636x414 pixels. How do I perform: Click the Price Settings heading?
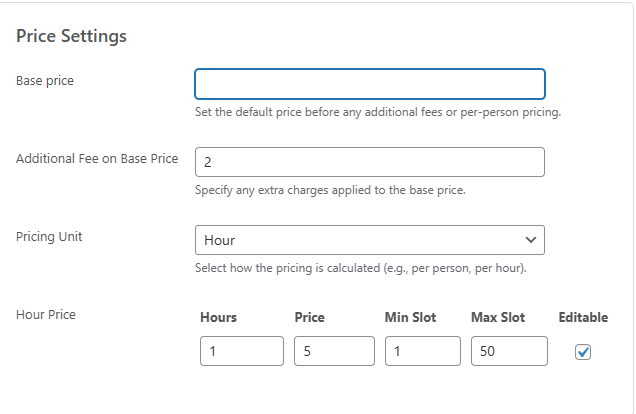[71, 36]
